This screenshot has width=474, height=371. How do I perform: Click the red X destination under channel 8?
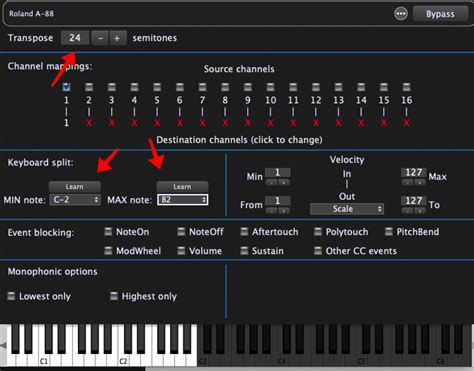225,123
